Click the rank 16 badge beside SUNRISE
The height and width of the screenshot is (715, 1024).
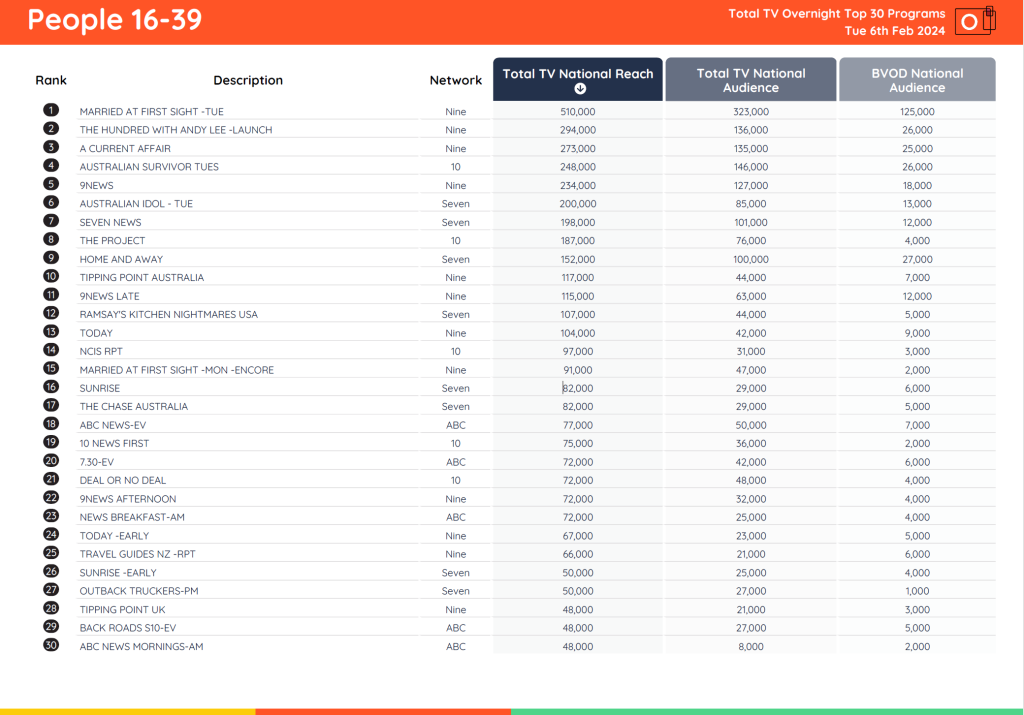coord(51,388)
